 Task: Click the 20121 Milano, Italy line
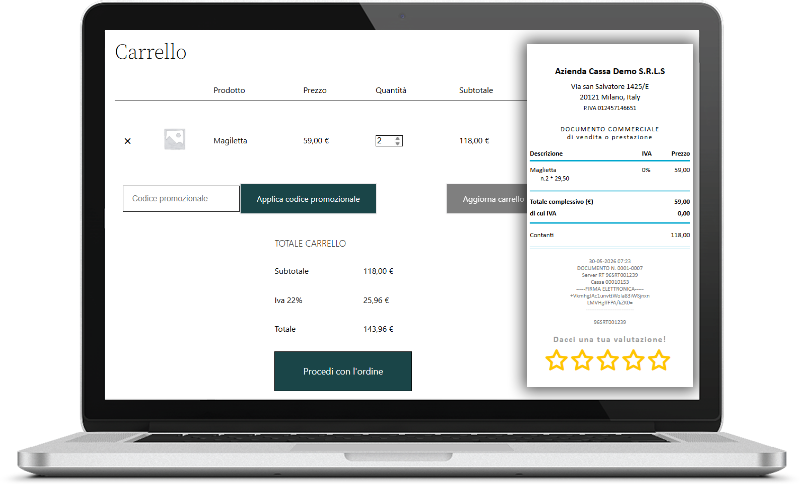[610, 97]
